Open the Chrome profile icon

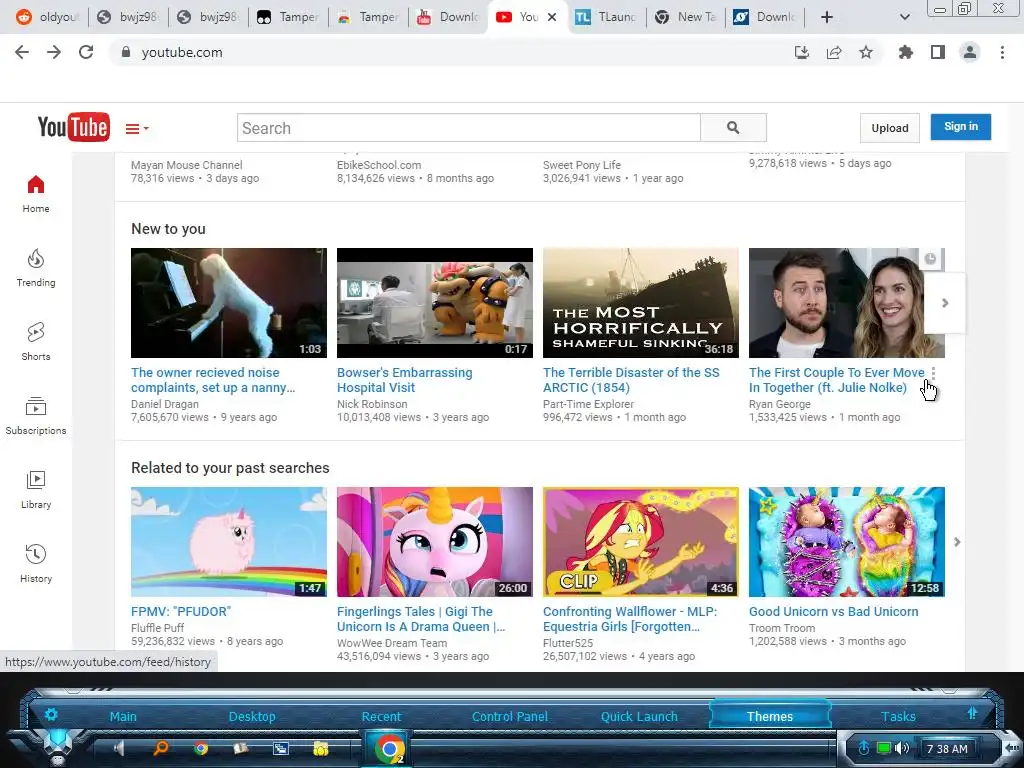coord(970,52)
